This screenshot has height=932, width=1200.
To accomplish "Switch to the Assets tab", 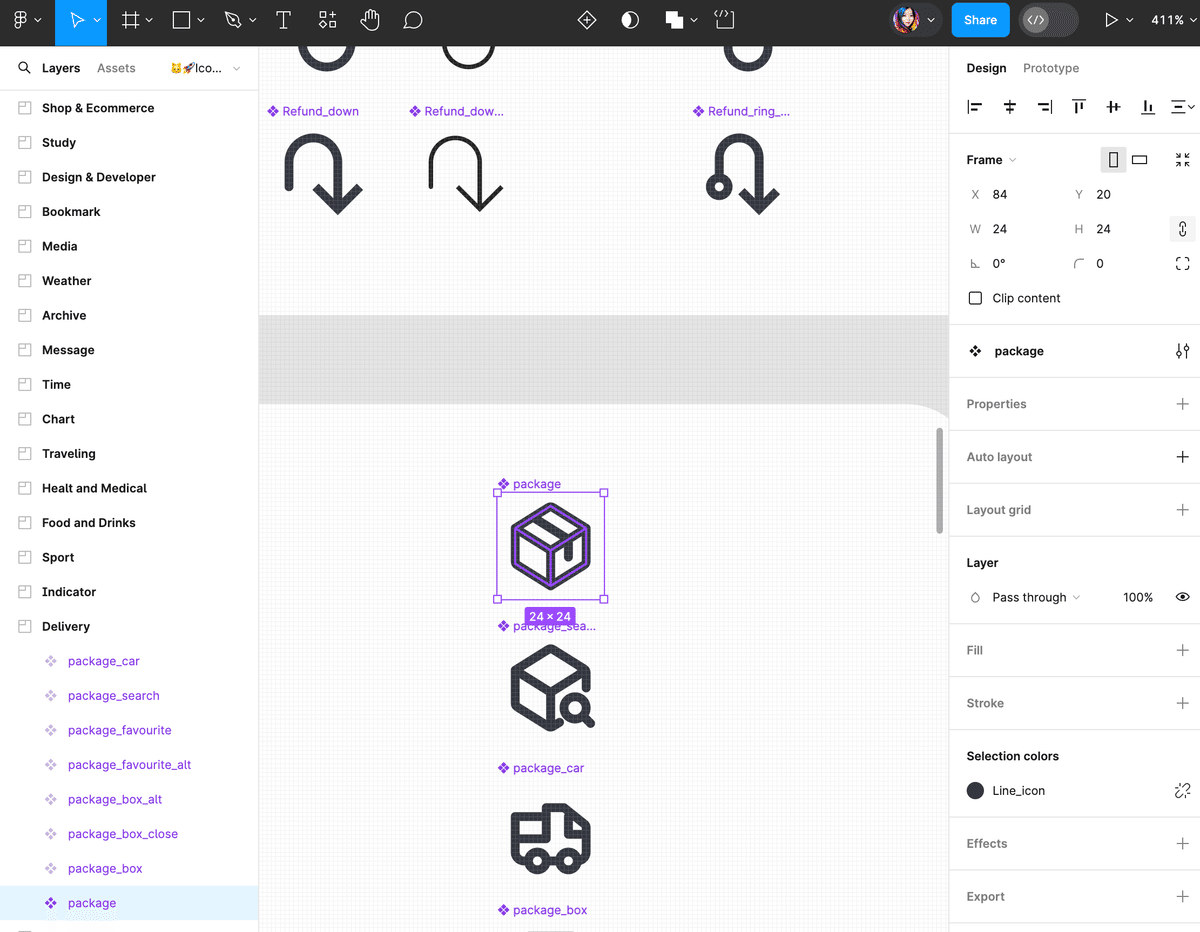I will (116, 68).
